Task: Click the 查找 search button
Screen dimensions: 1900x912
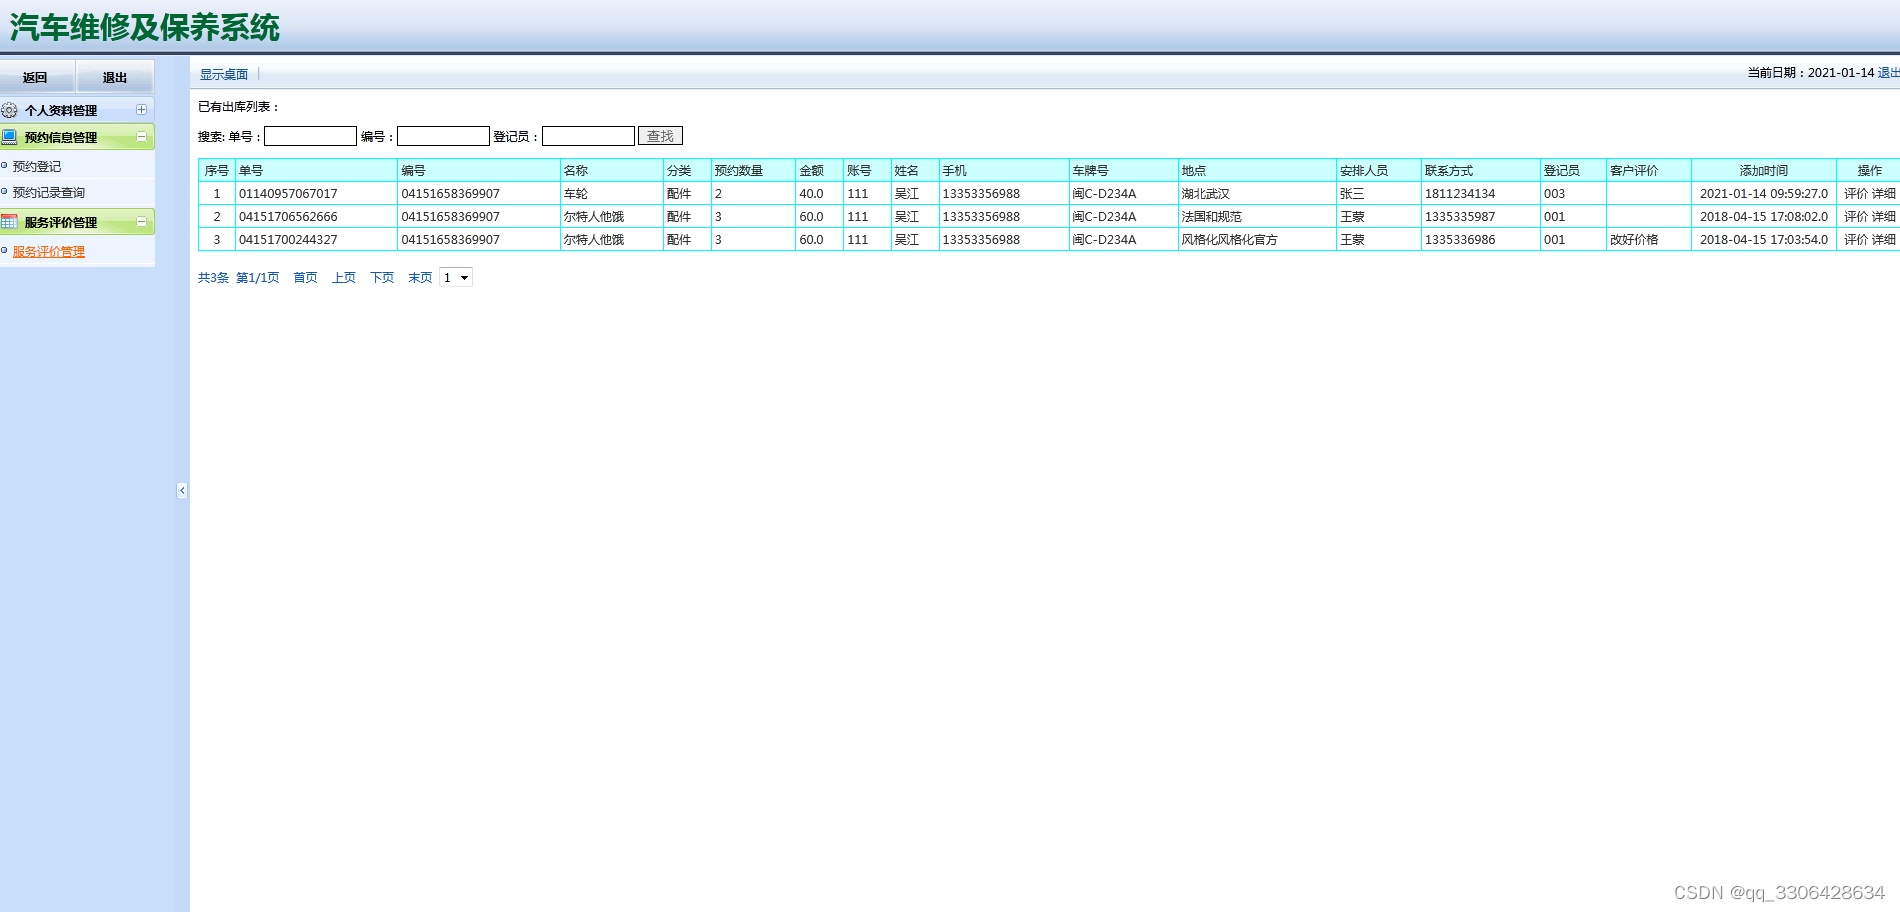Action: [x=660, y=136]
